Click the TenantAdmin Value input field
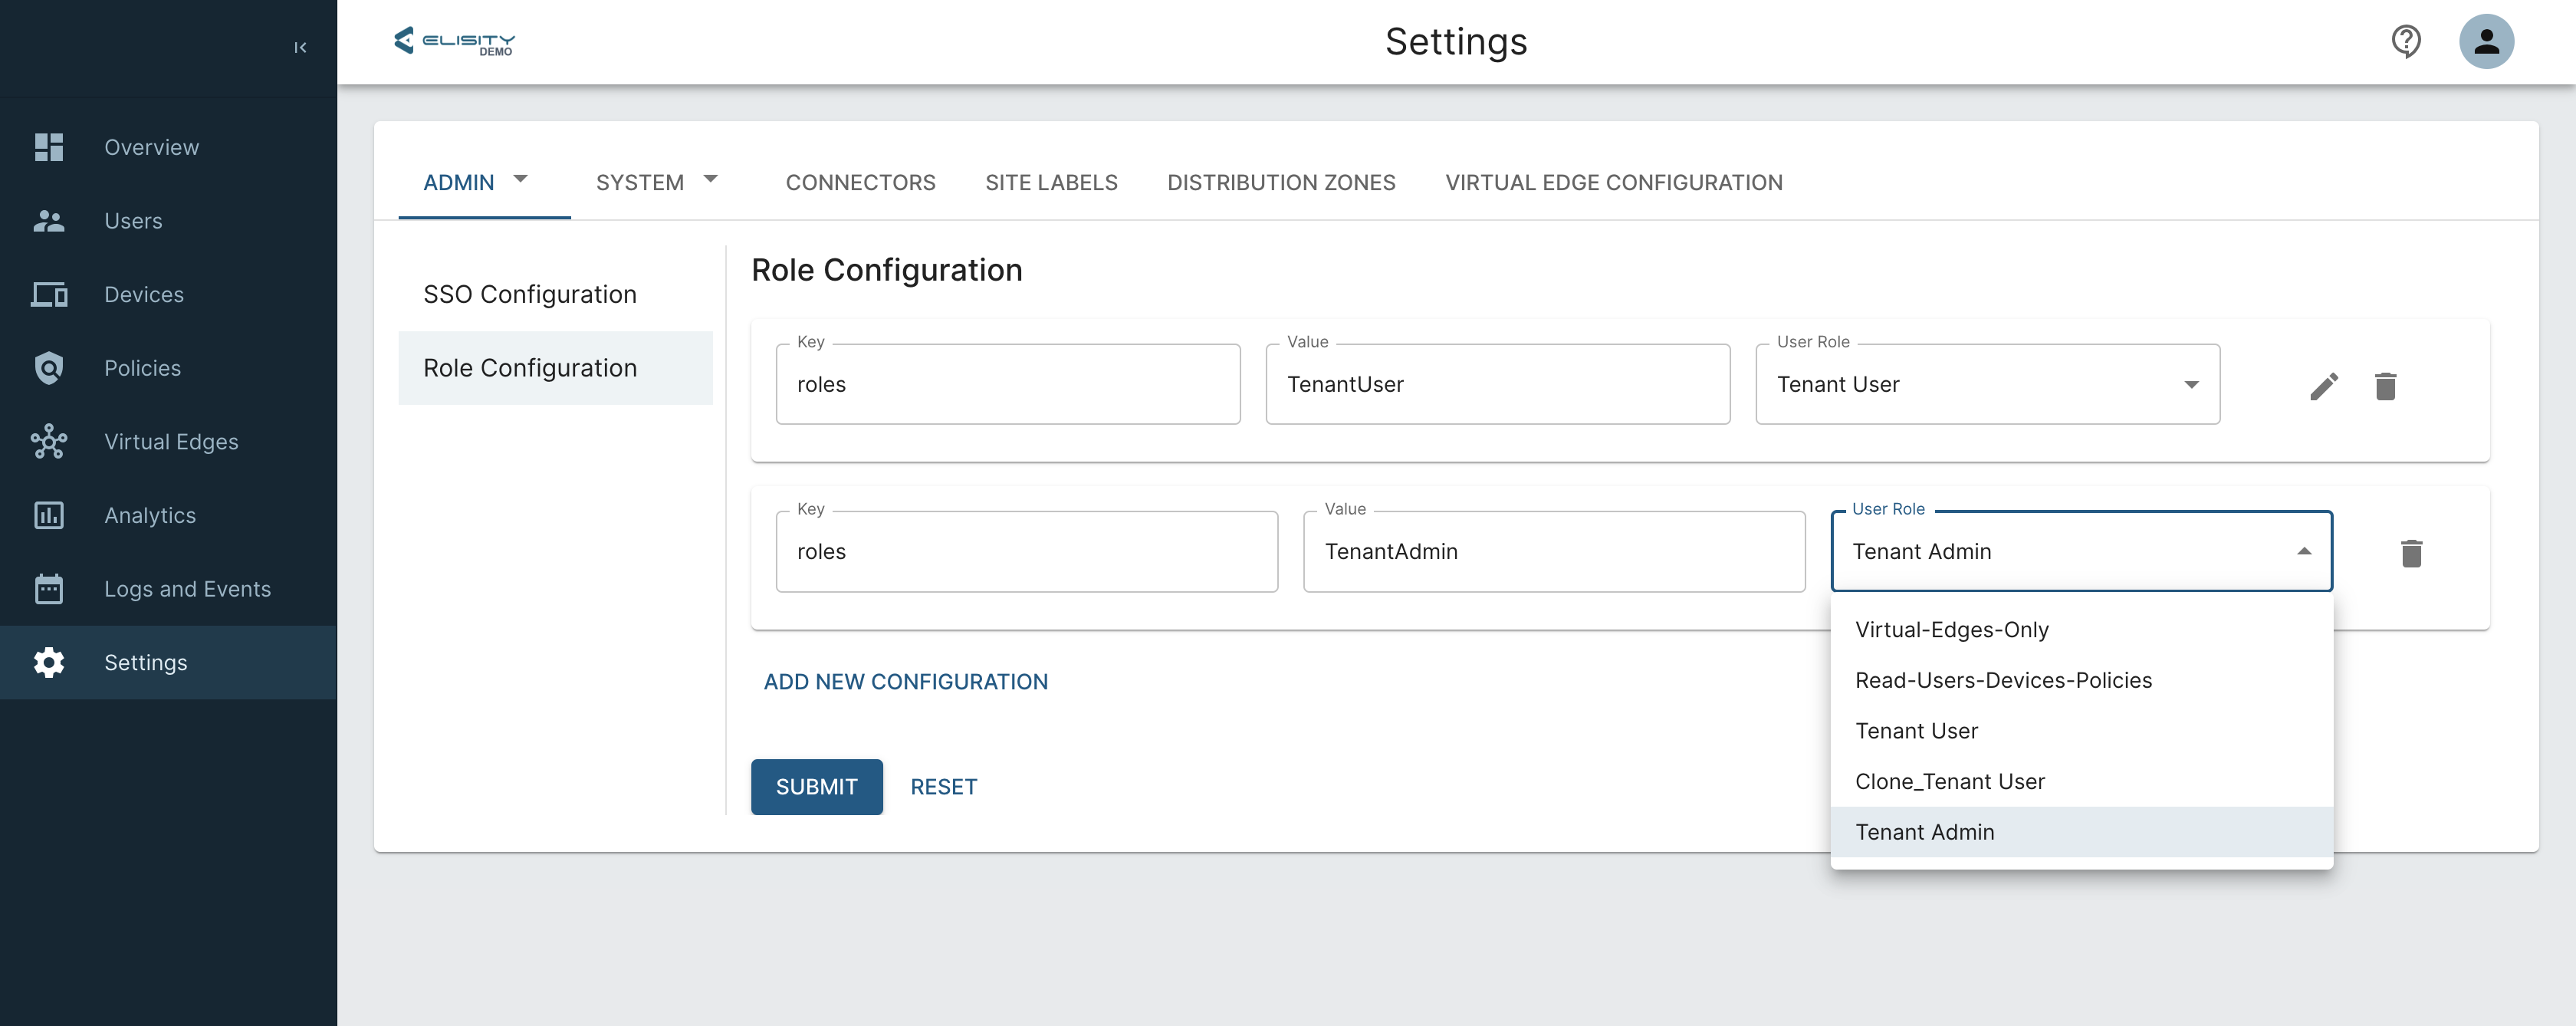2576x1026 pixels. (x=1553, y=552)
